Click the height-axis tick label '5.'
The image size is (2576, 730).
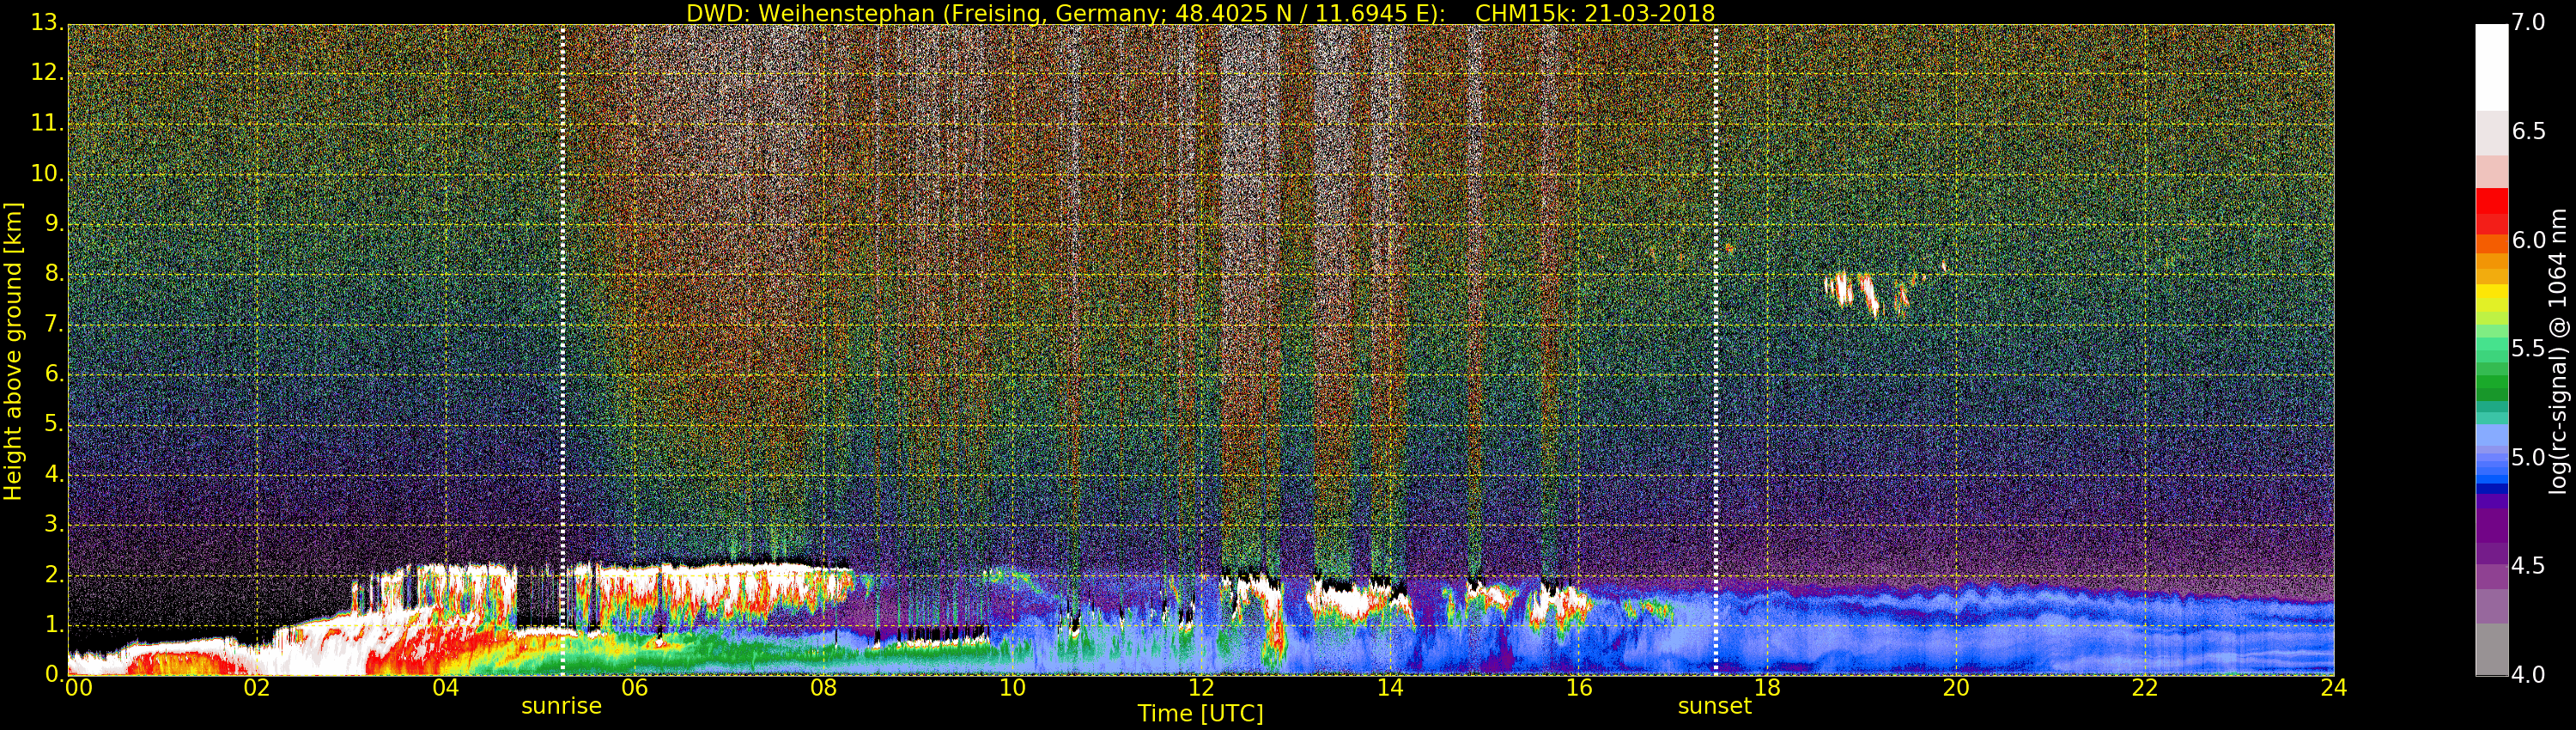(x=53, y=424)
